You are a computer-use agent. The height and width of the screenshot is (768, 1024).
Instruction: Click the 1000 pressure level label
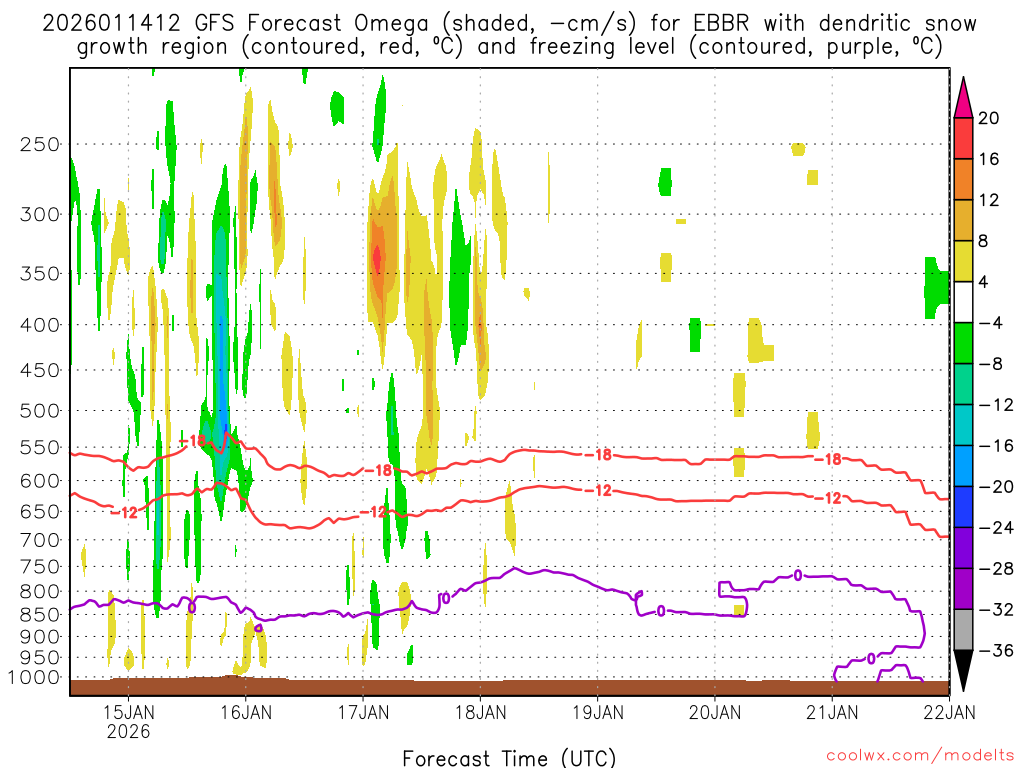36,677
